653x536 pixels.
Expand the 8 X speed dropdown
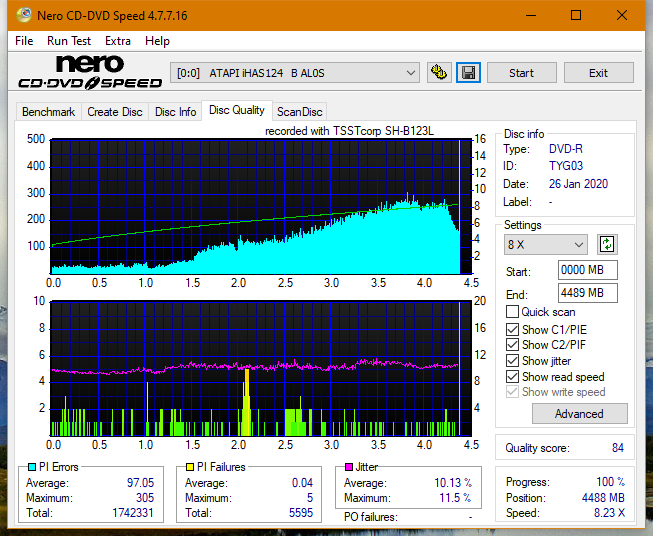(546, 244)
